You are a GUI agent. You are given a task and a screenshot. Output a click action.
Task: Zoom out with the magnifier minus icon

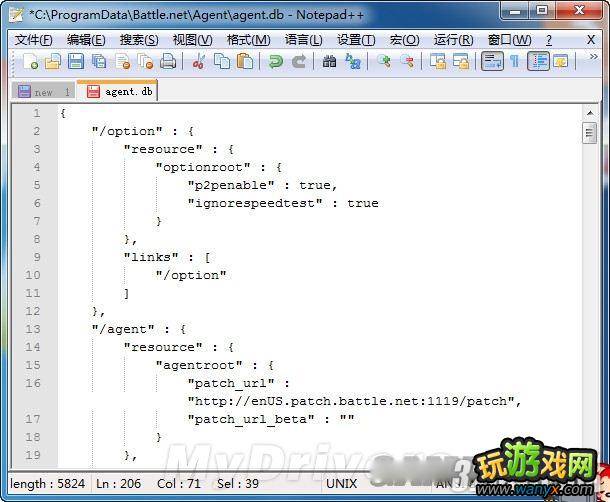pyautogui.click(x=407, y=61)
